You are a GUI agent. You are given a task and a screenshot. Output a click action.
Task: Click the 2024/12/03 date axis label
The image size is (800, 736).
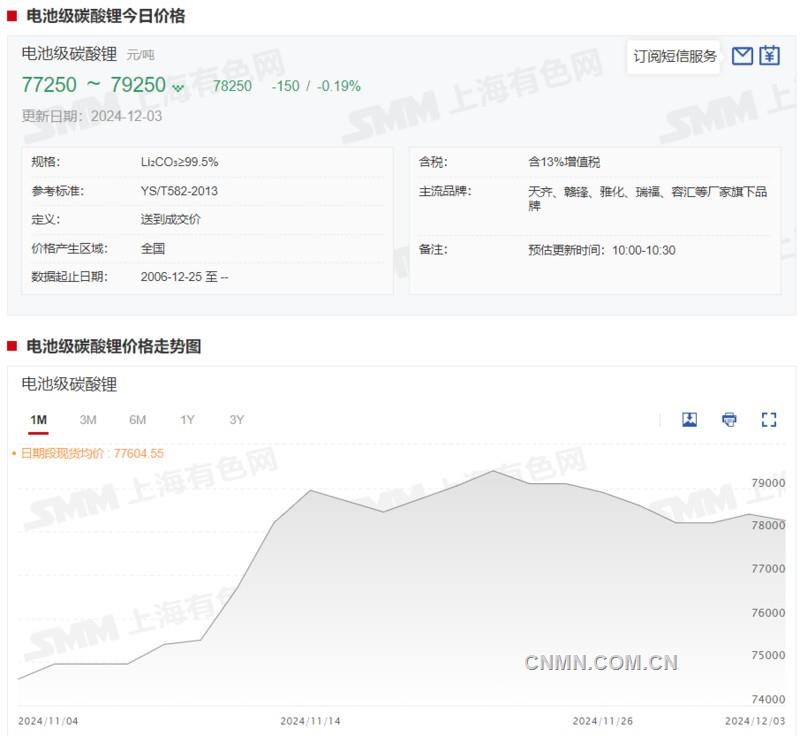coord(754,721)
